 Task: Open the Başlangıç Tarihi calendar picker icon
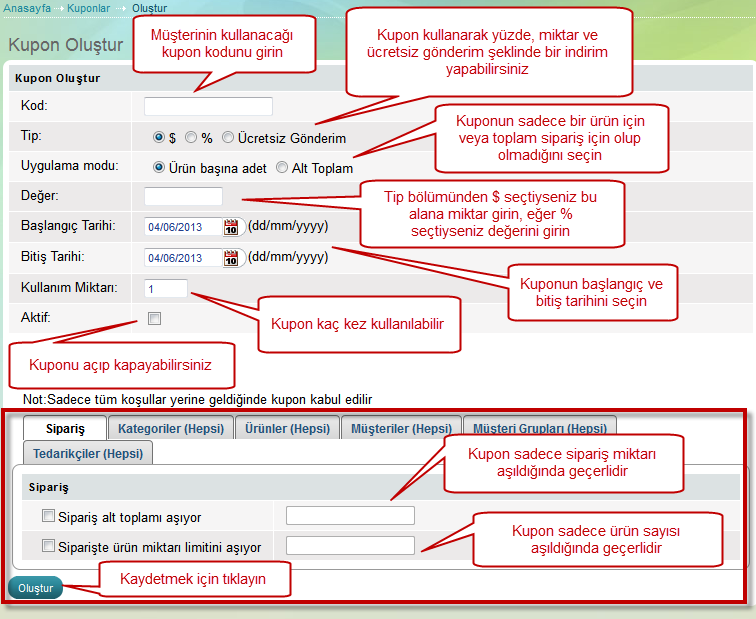point(232,227)
